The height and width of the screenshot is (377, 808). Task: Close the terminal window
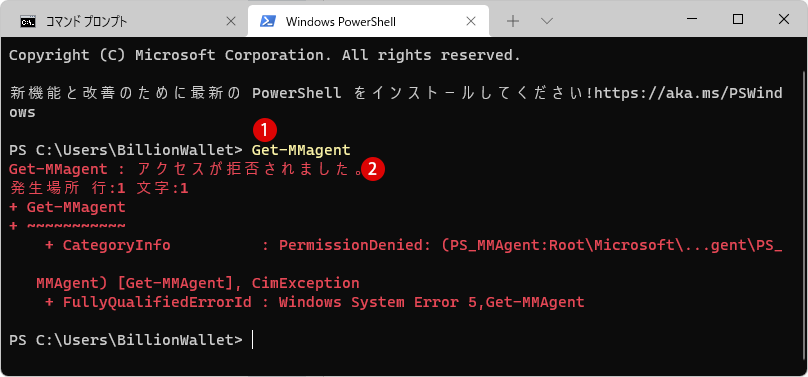click(x=784, y=20)
